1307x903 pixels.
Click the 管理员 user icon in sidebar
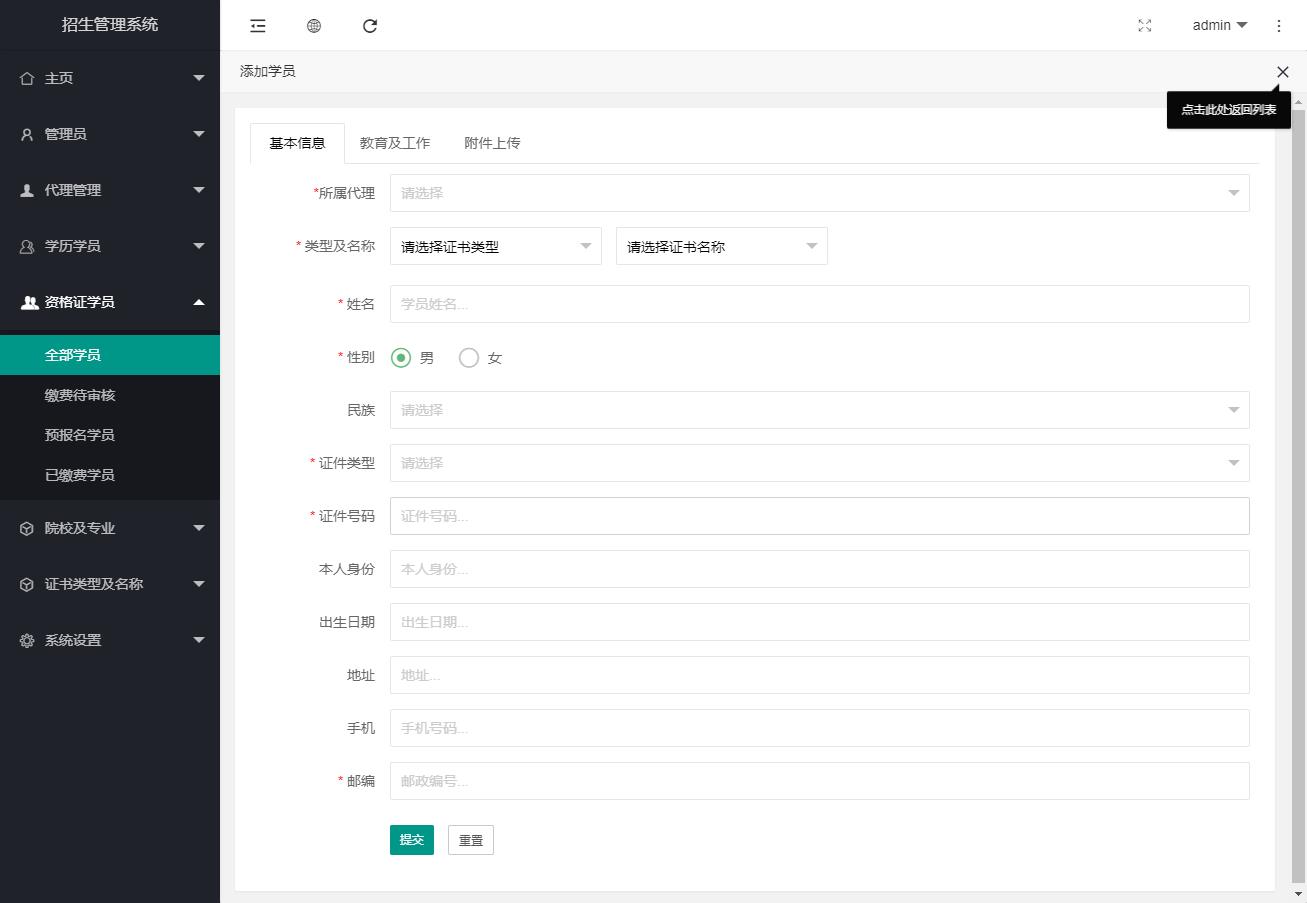pyautogui.click(x=27, y=134)
